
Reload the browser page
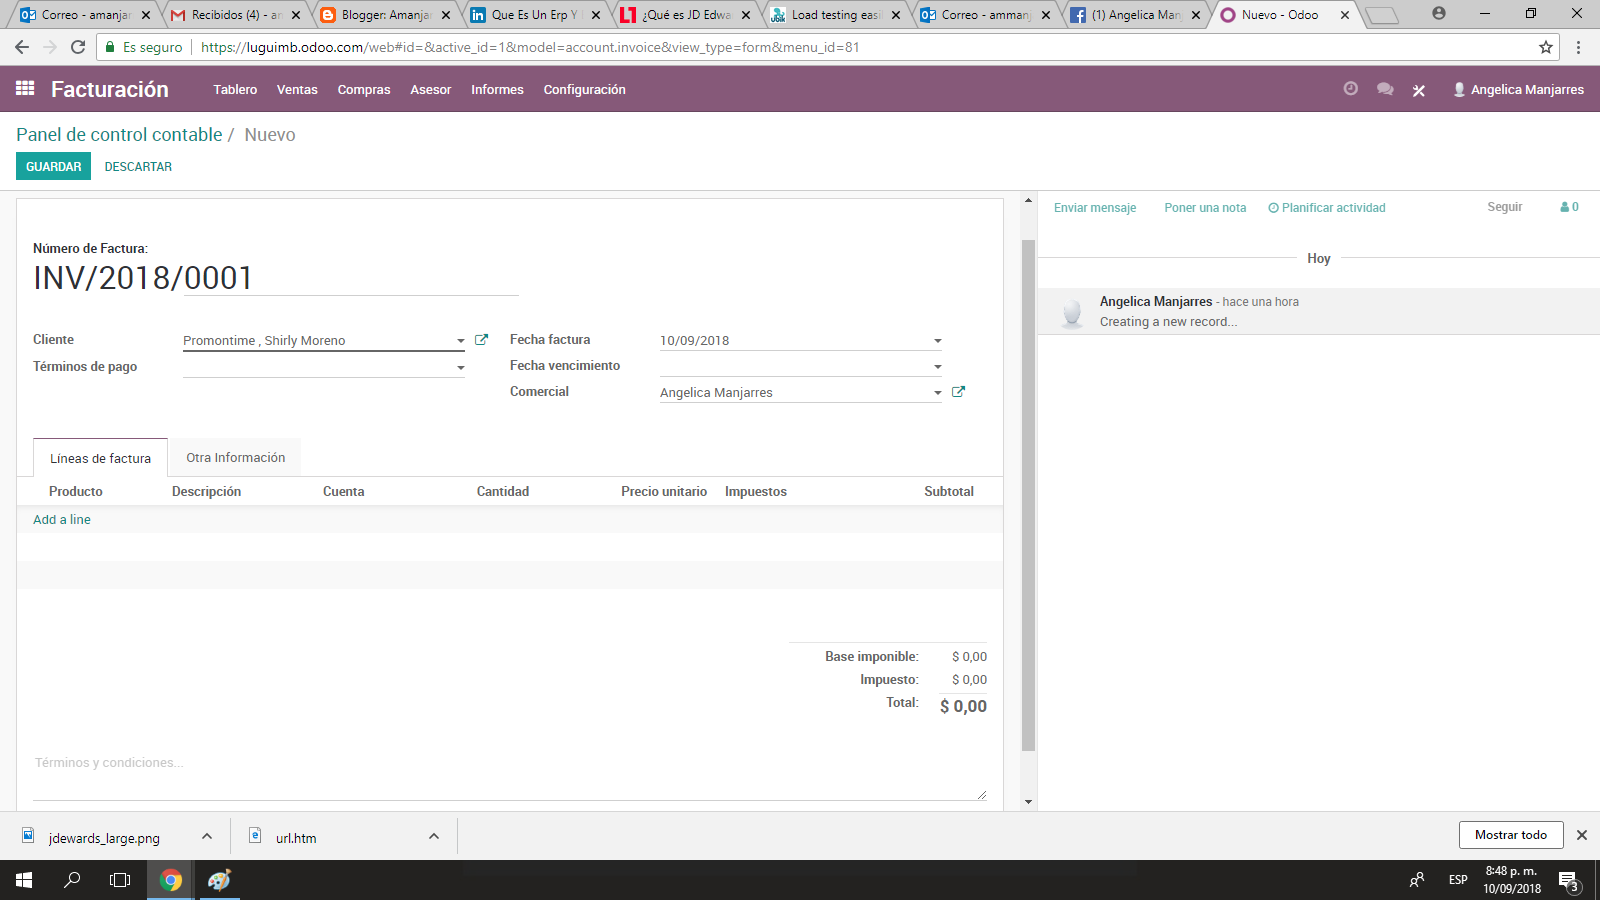point(78,47)
